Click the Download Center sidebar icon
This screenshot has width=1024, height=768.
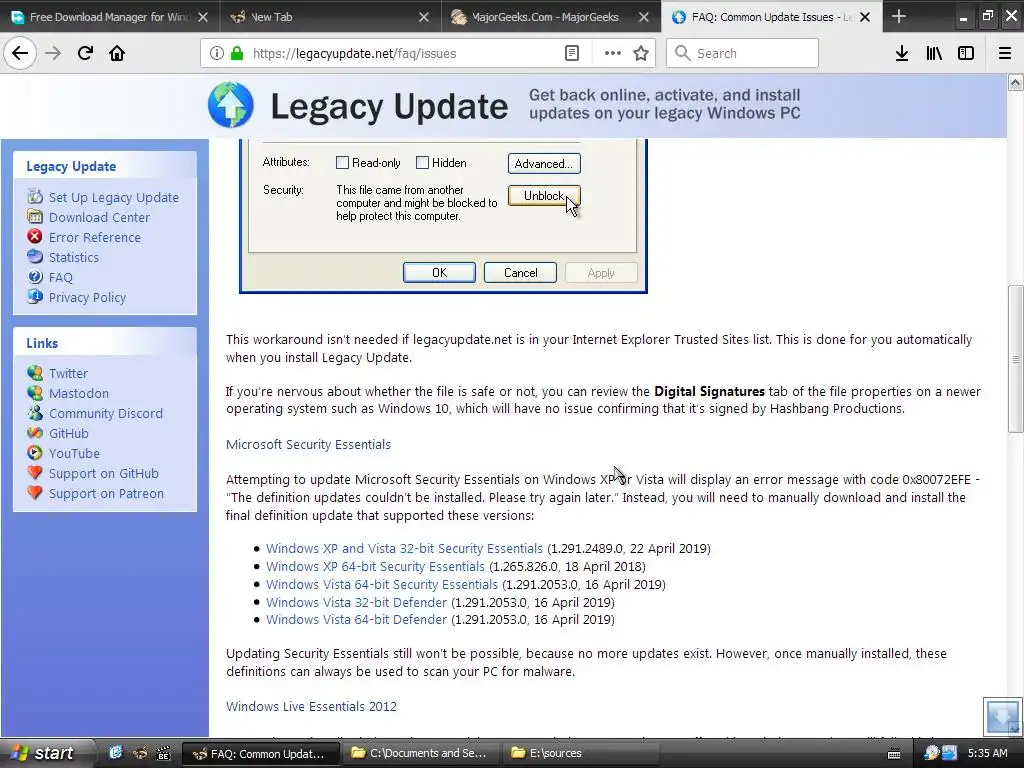[35, 216]
